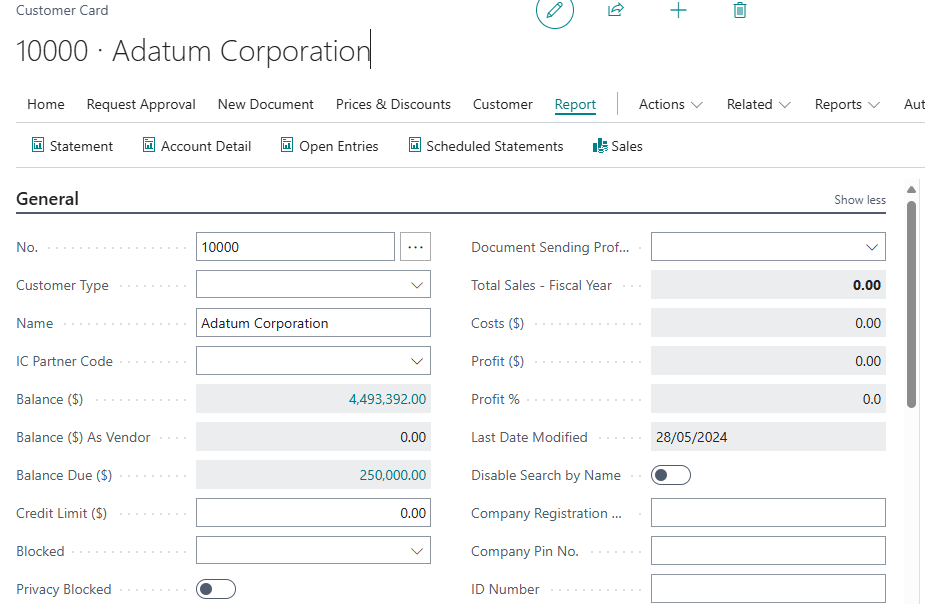Open the 4,493,392.00 balance link

387,399
